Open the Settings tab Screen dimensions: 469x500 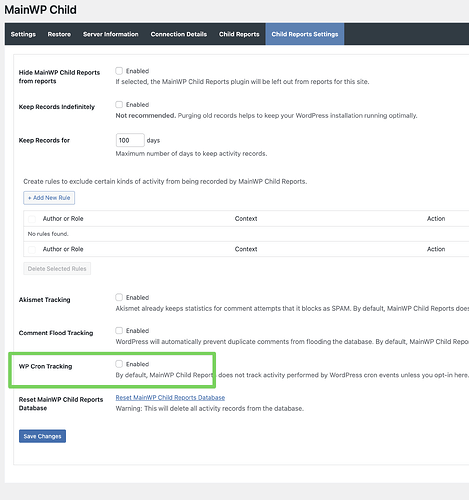click(23, 34)
